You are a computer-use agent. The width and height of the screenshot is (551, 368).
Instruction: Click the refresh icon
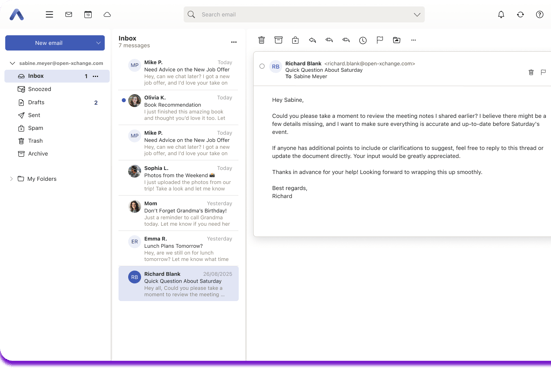[520, 14]
